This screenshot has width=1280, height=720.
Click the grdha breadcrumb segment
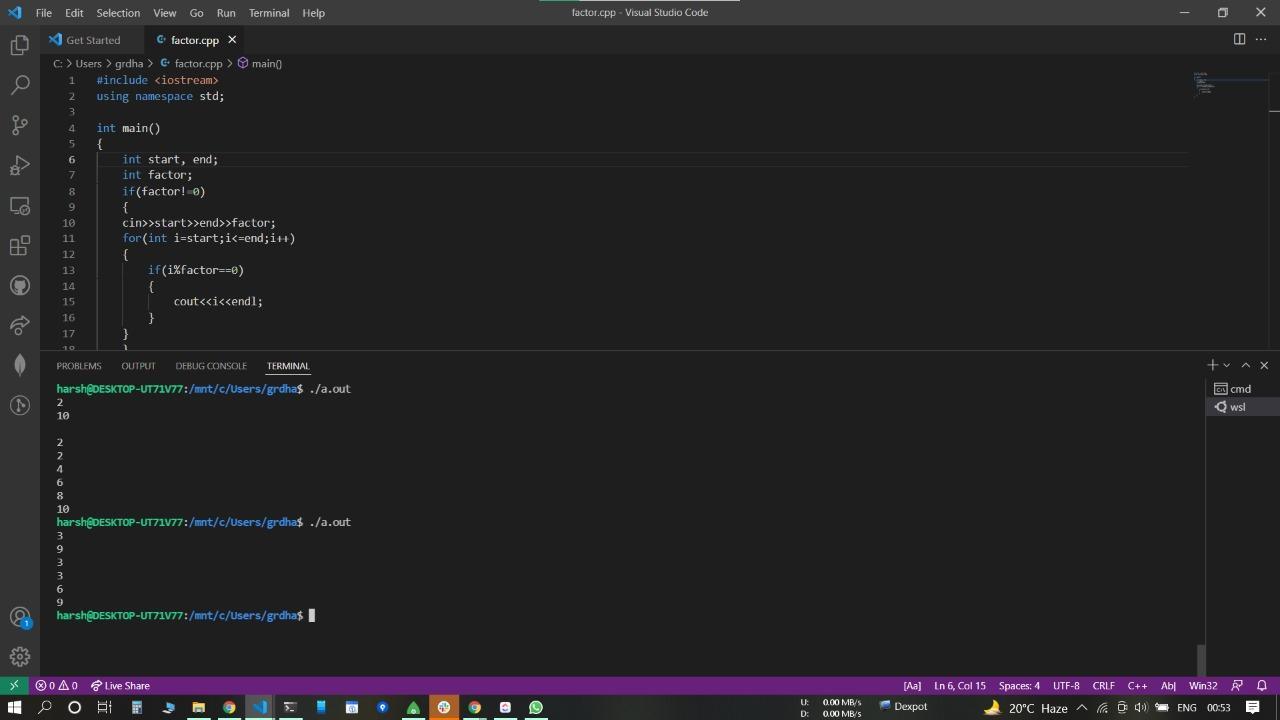(129, 64)
